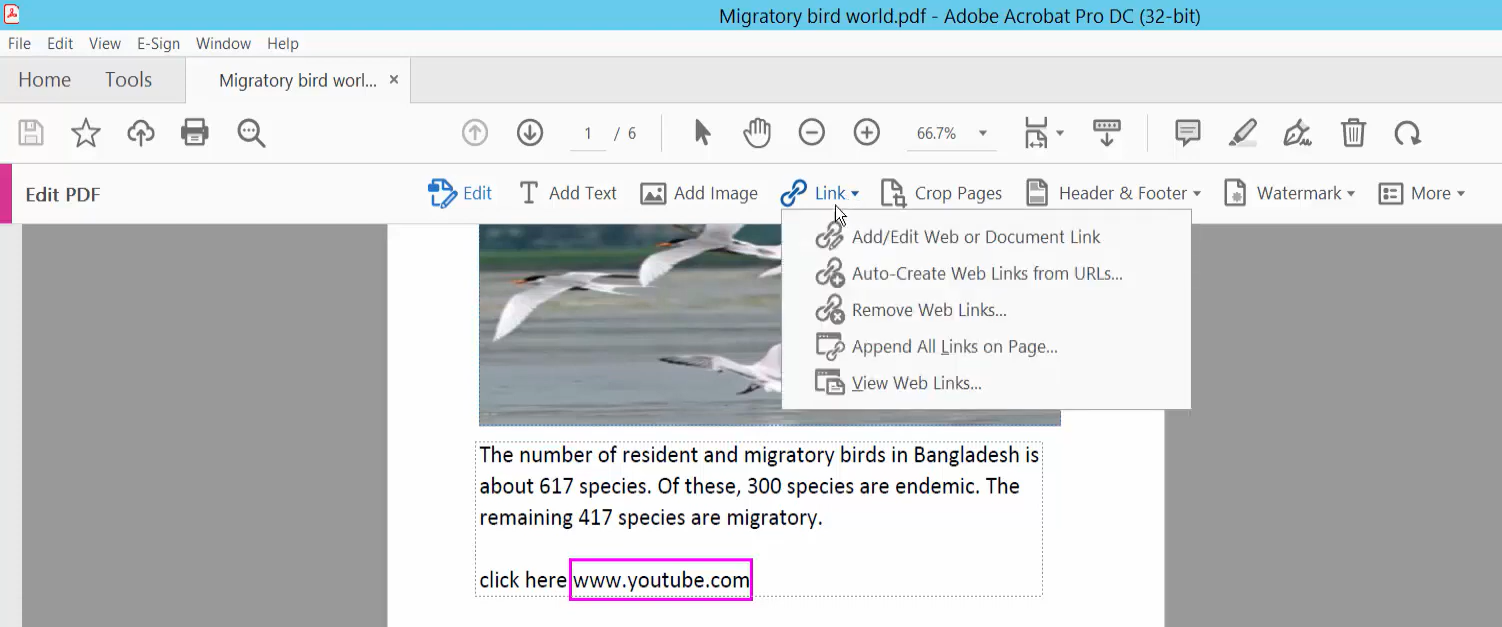Click the Delete trash icon
Viewport: 1502px width, 627px height.
(1353, 133)
